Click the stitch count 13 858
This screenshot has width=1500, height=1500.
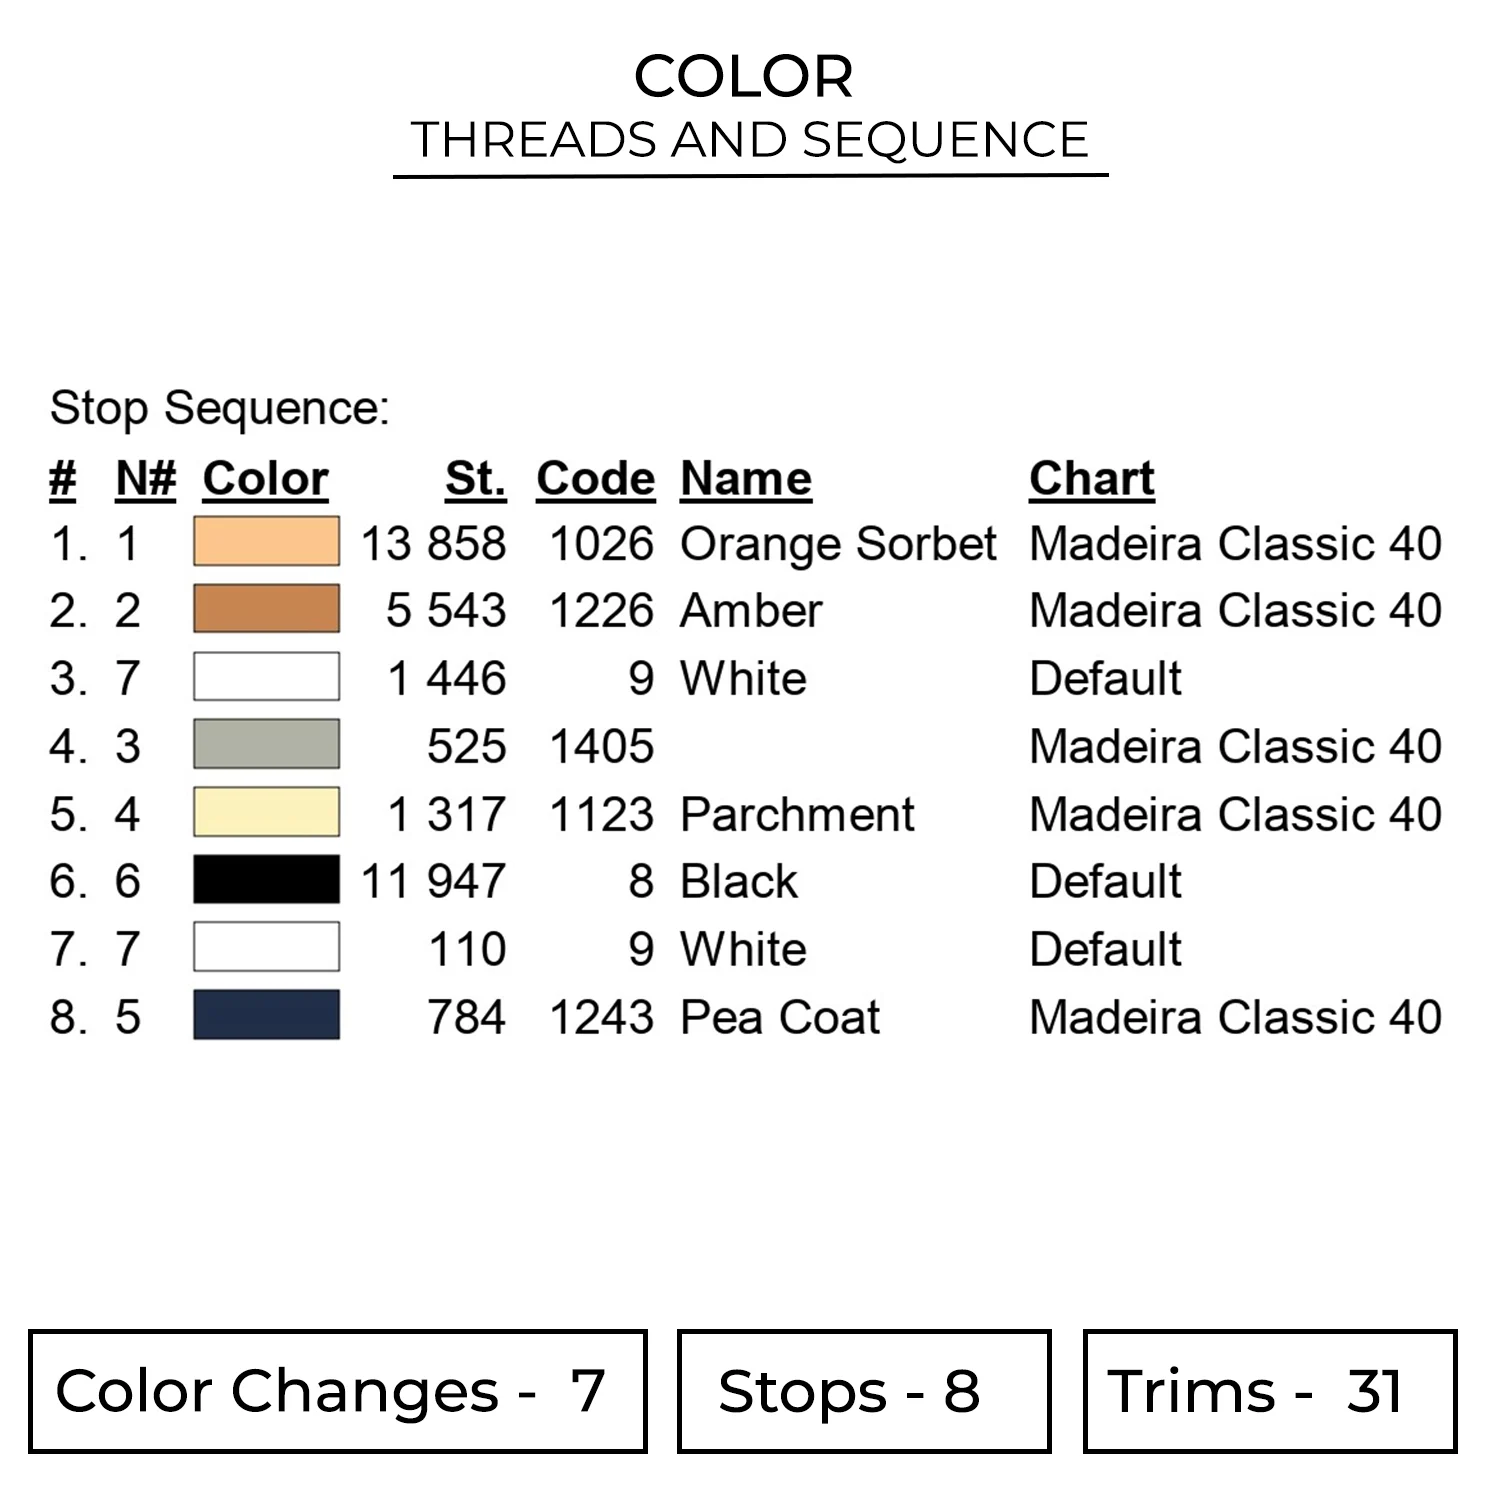433,544
